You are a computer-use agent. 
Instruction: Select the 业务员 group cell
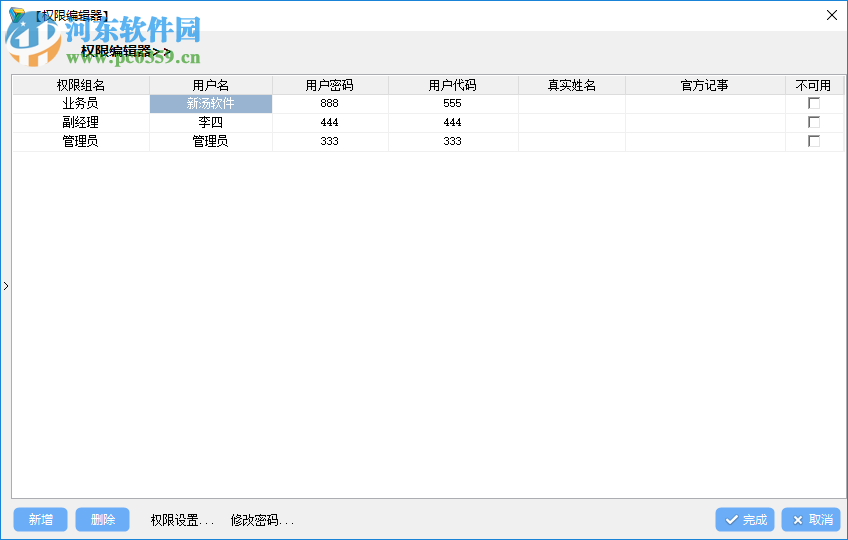[81, 103]
